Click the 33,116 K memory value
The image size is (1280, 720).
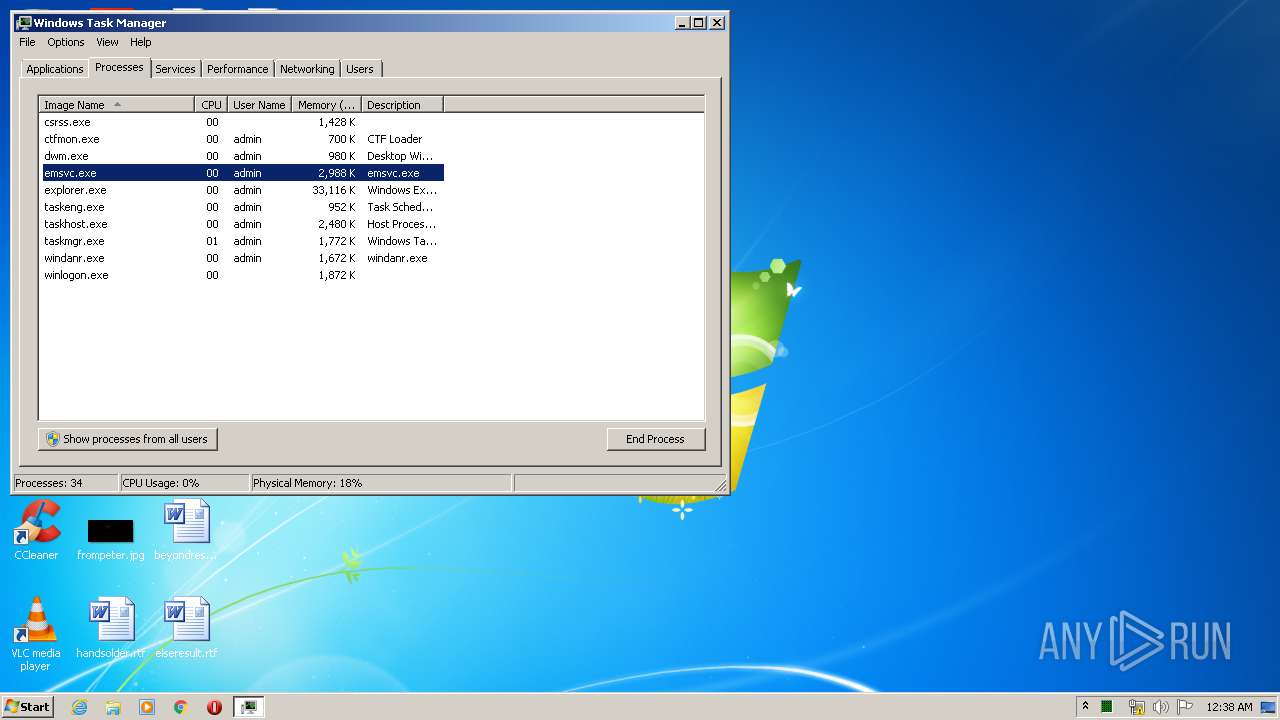pyautogui.click(x=334, y=190)
